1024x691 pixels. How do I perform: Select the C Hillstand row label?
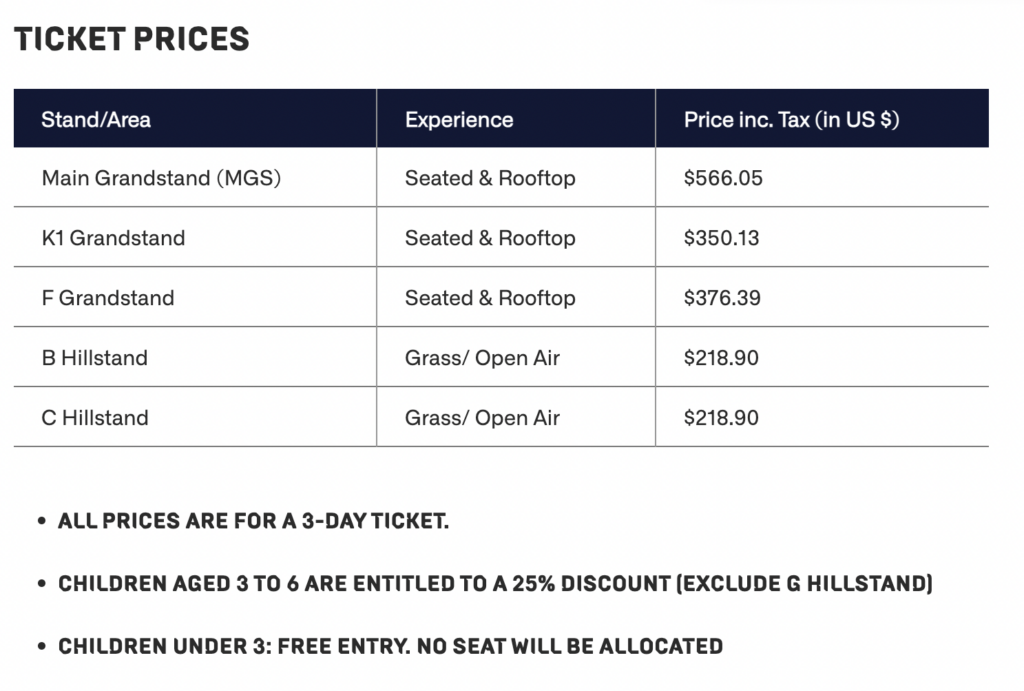click(x=95, y=418)
